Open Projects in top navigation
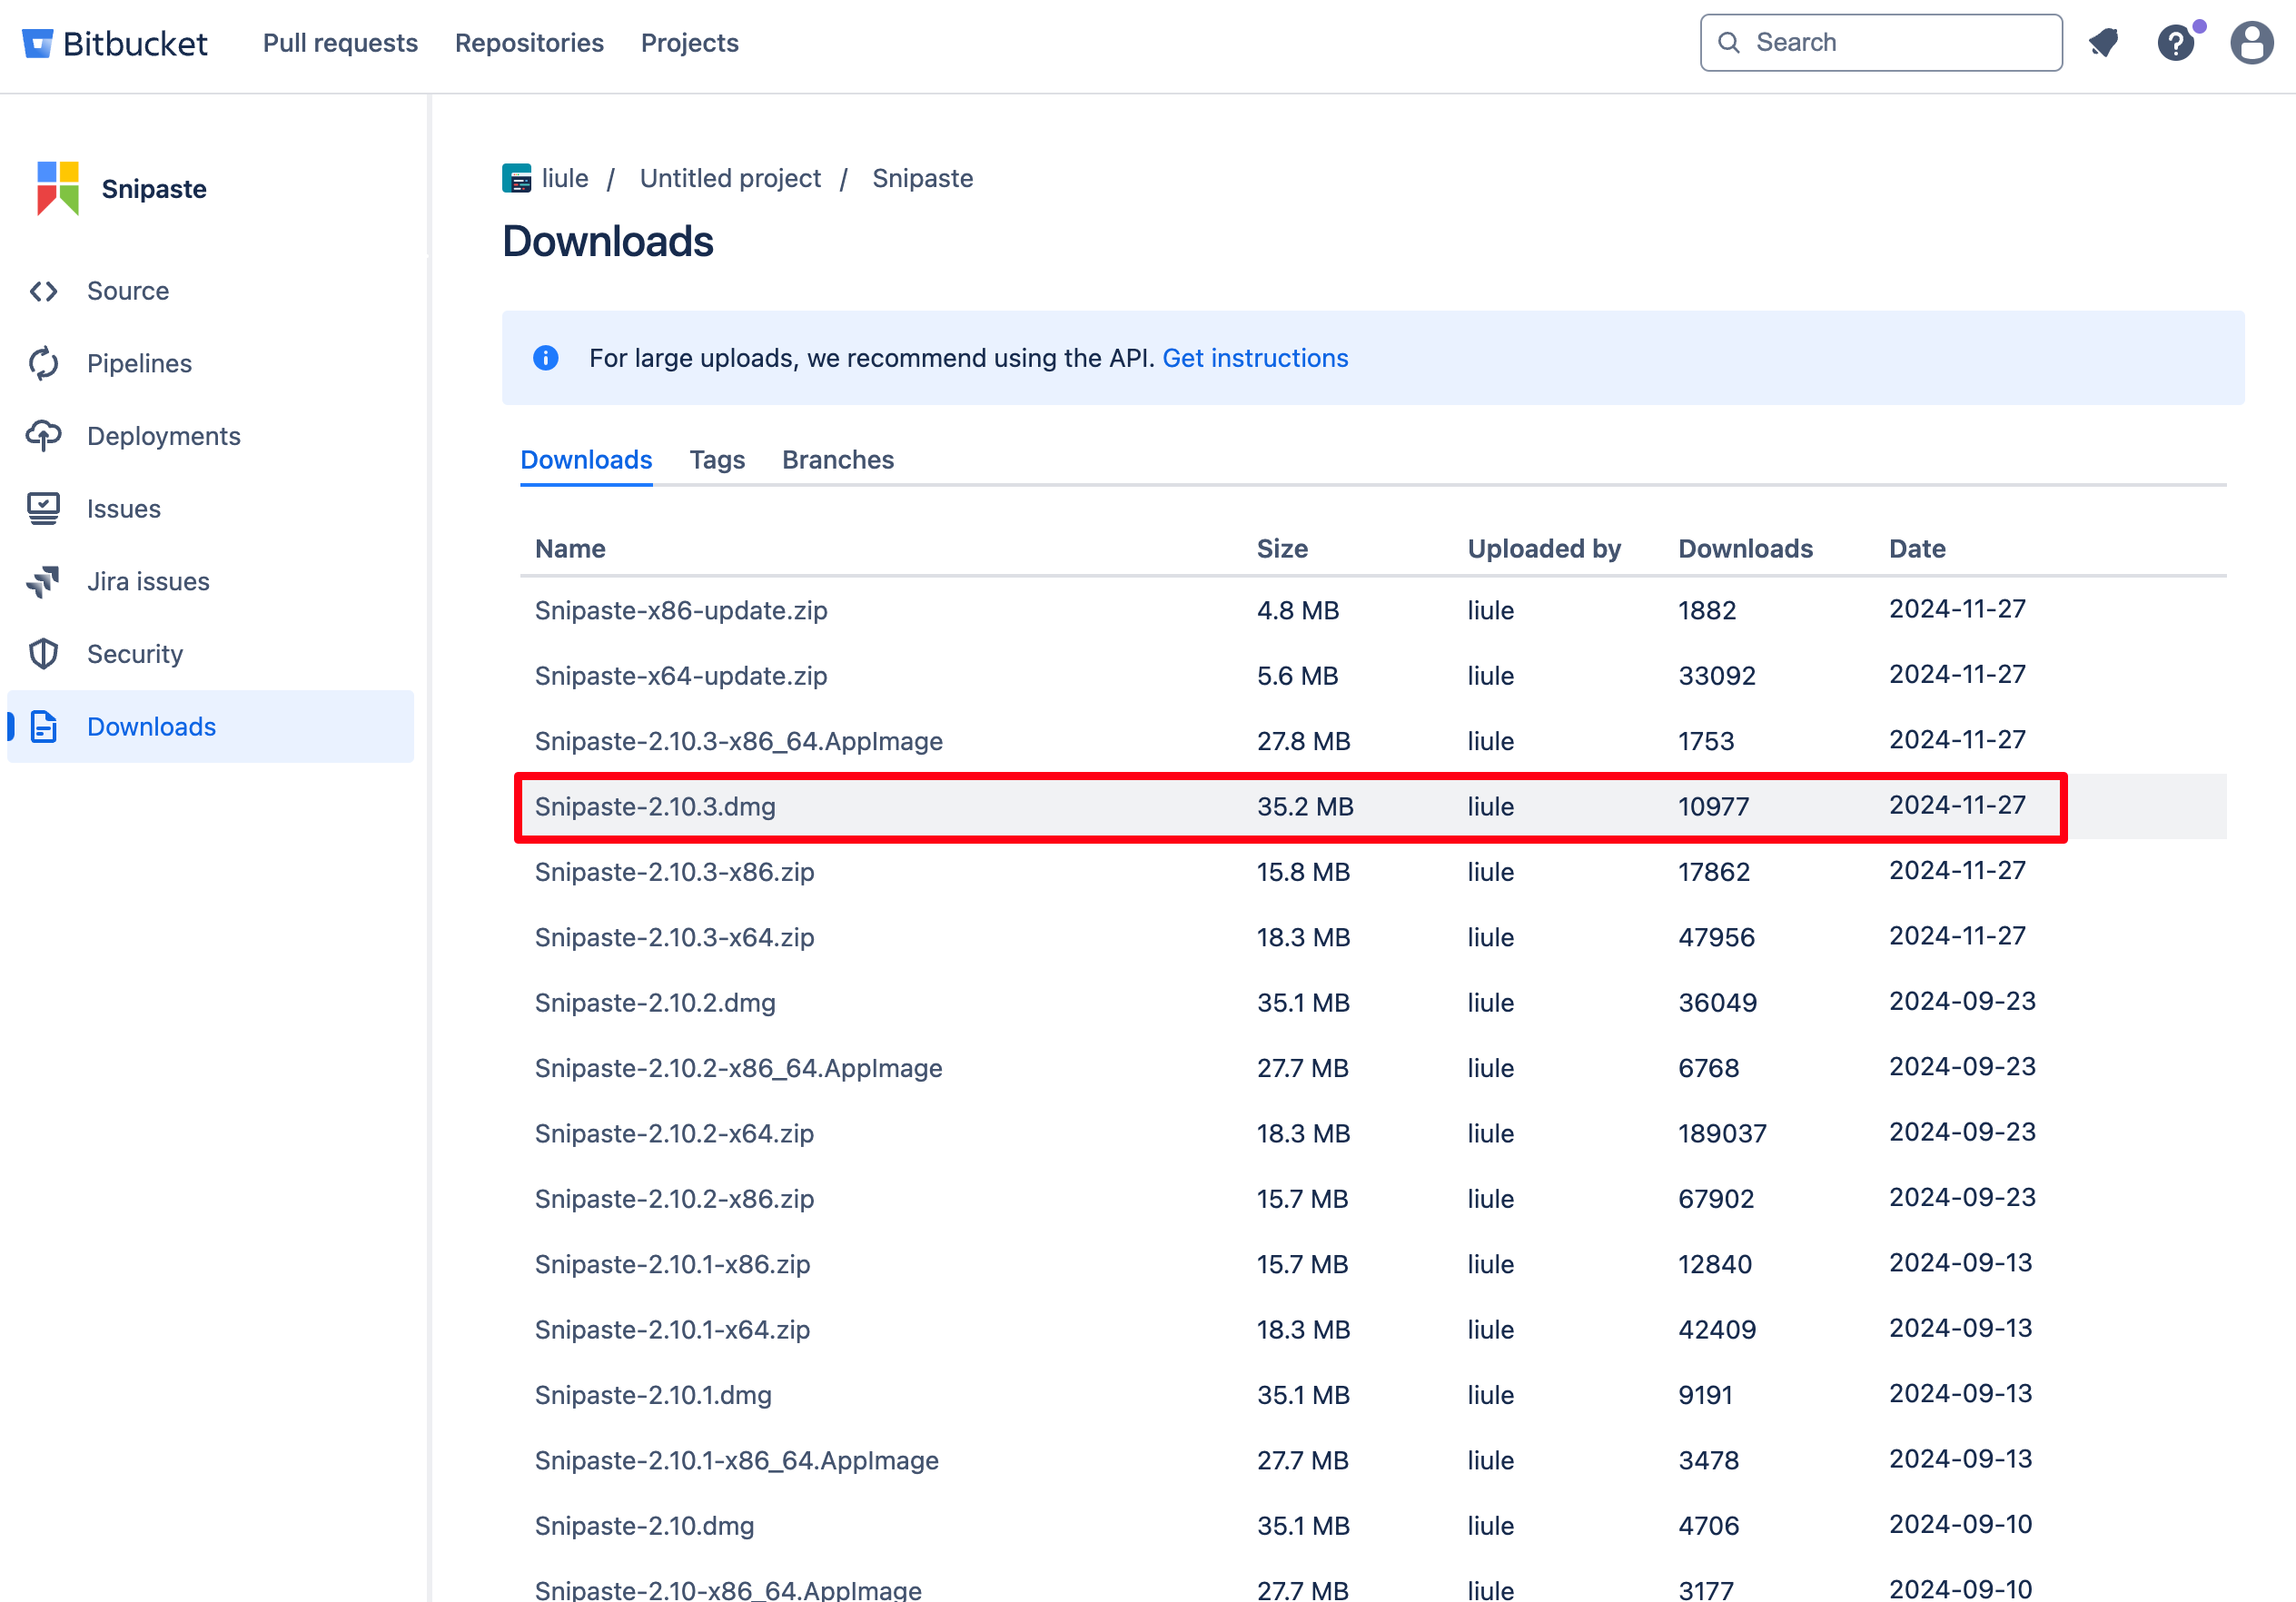 point(689,43)
